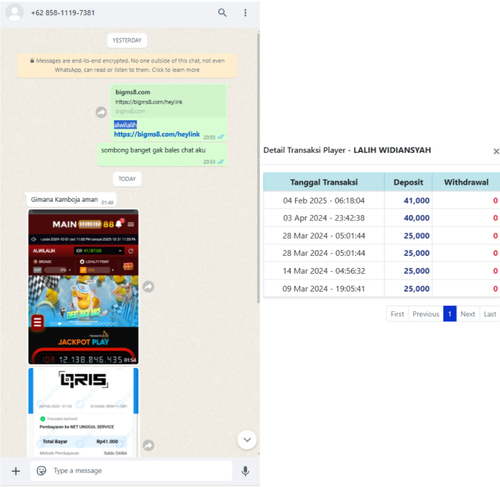Open the QRIS payment receipt image
The image size is (500, 487).
pyautogui.click(x=83, y=412)
